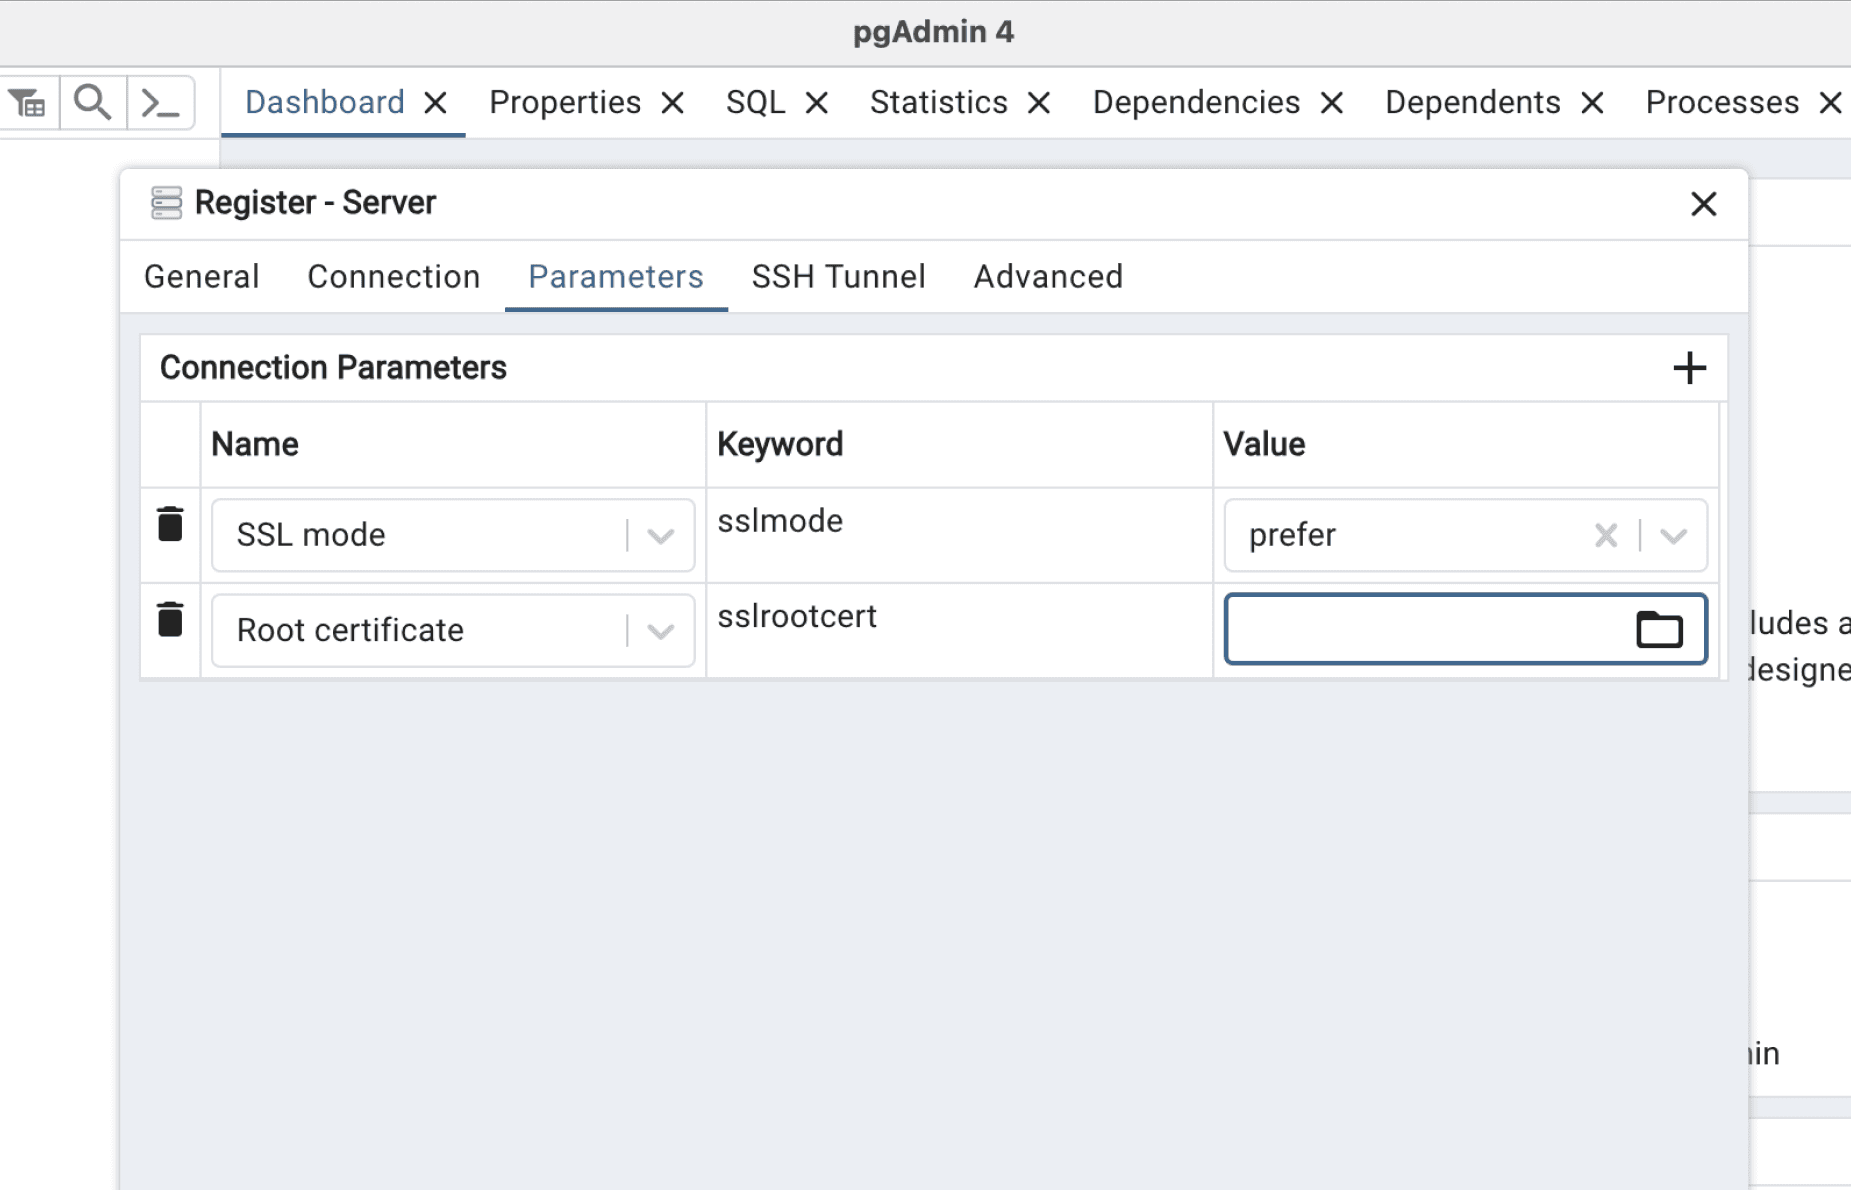Close the Register - Server dialog

[1704, 204]
